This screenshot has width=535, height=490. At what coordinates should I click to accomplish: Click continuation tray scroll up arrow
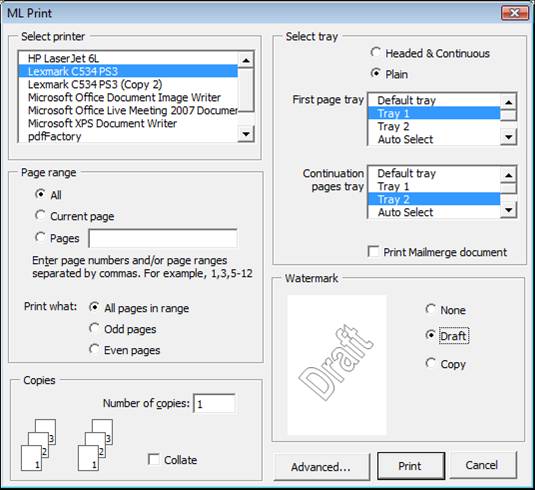point(508,175)
